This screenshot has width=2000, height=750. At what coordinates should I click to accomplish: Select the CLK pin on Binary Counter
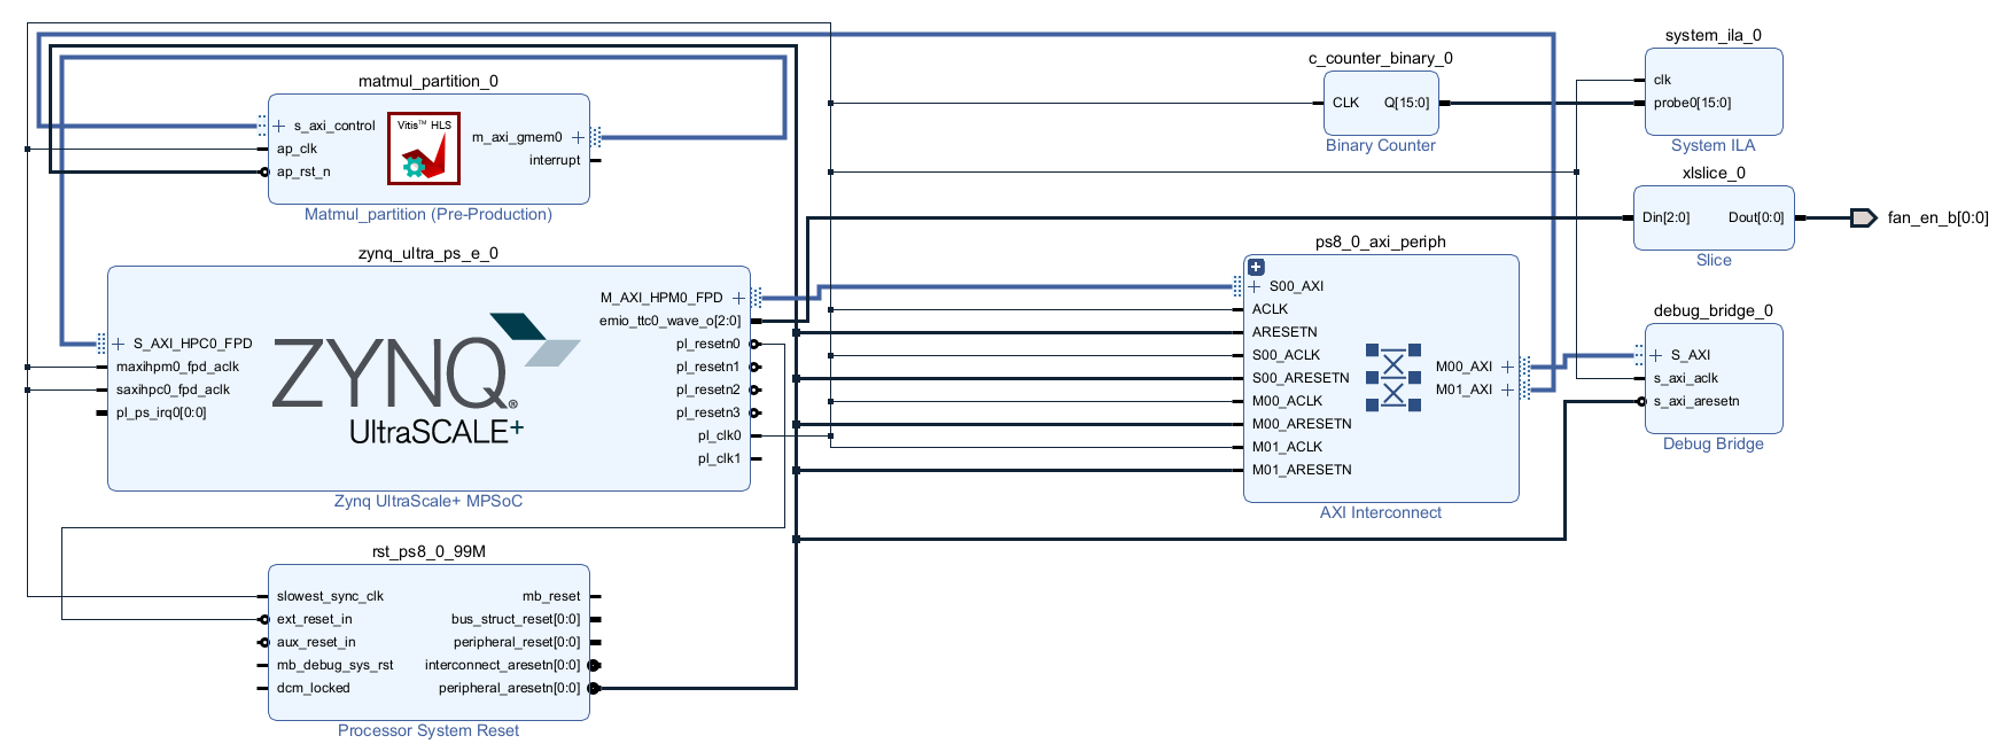(x=1346, y=103)
